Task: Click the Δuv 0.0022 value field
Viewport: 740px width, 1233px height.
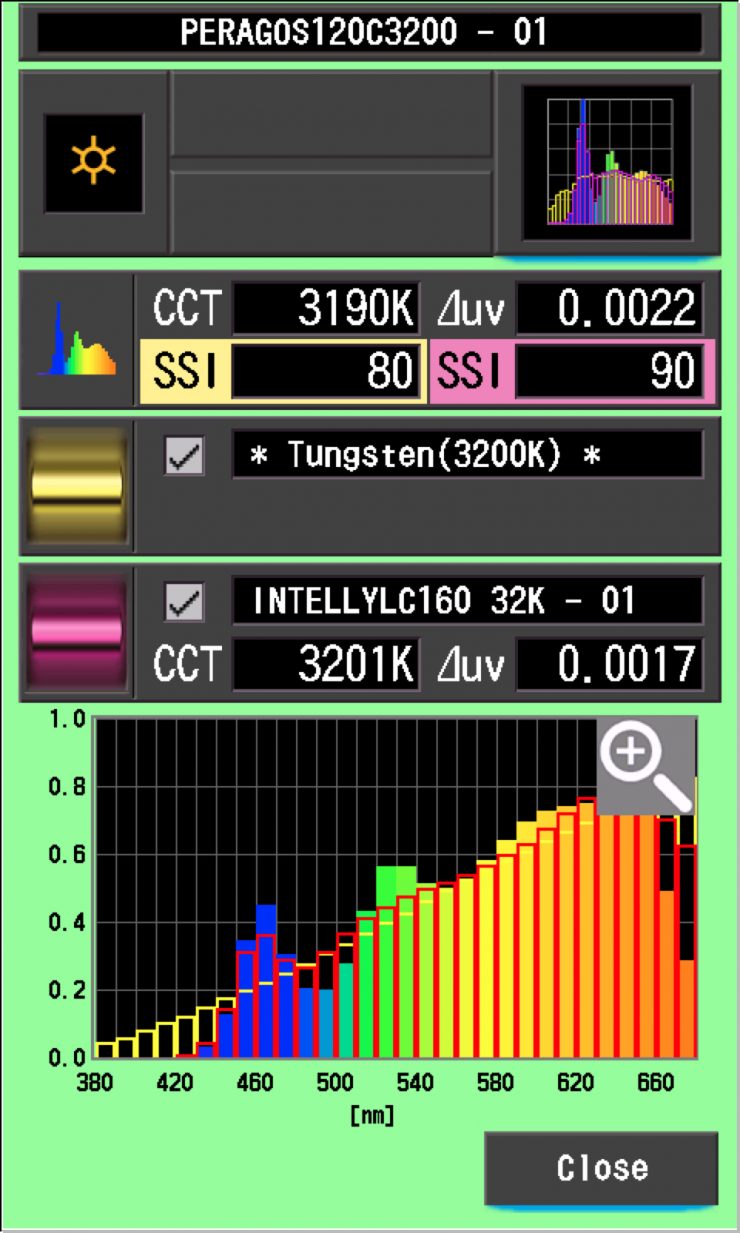Action: coord(609,311)
